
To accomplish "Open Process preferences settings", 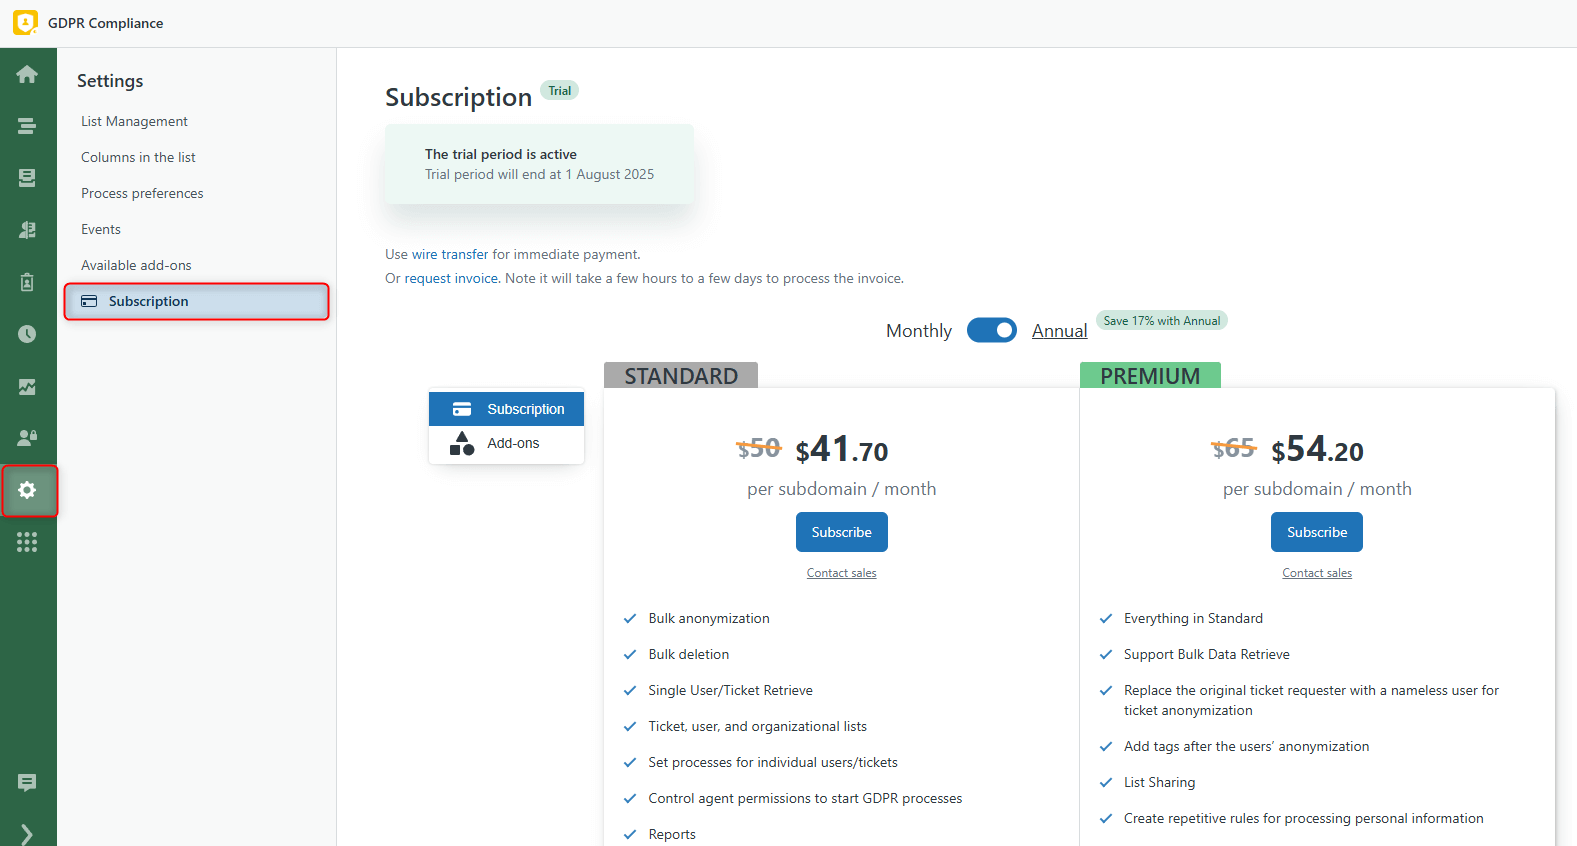I will [142, 193].
